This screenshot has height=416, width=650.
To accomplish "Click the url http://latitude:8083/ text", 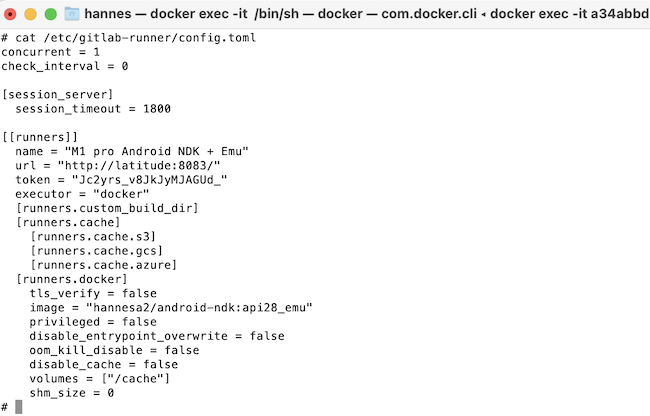I will coord(141,165).
